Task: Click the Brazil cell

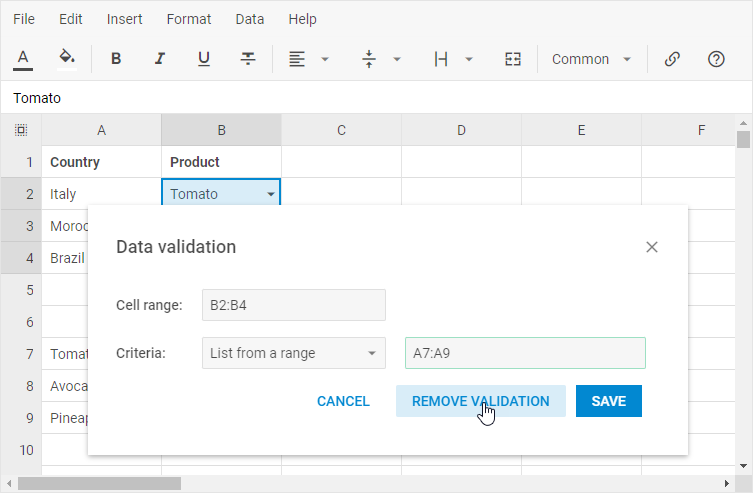Action: coord(65,258)
